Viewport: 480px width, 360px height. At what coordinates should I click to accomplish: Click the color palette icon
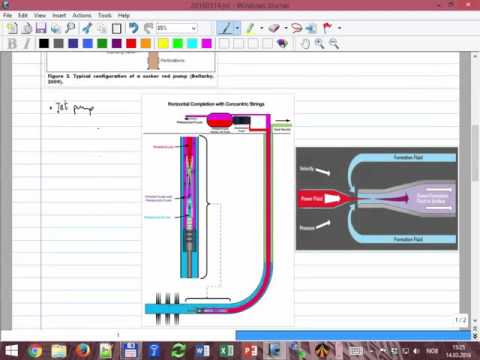coord(282,43)
